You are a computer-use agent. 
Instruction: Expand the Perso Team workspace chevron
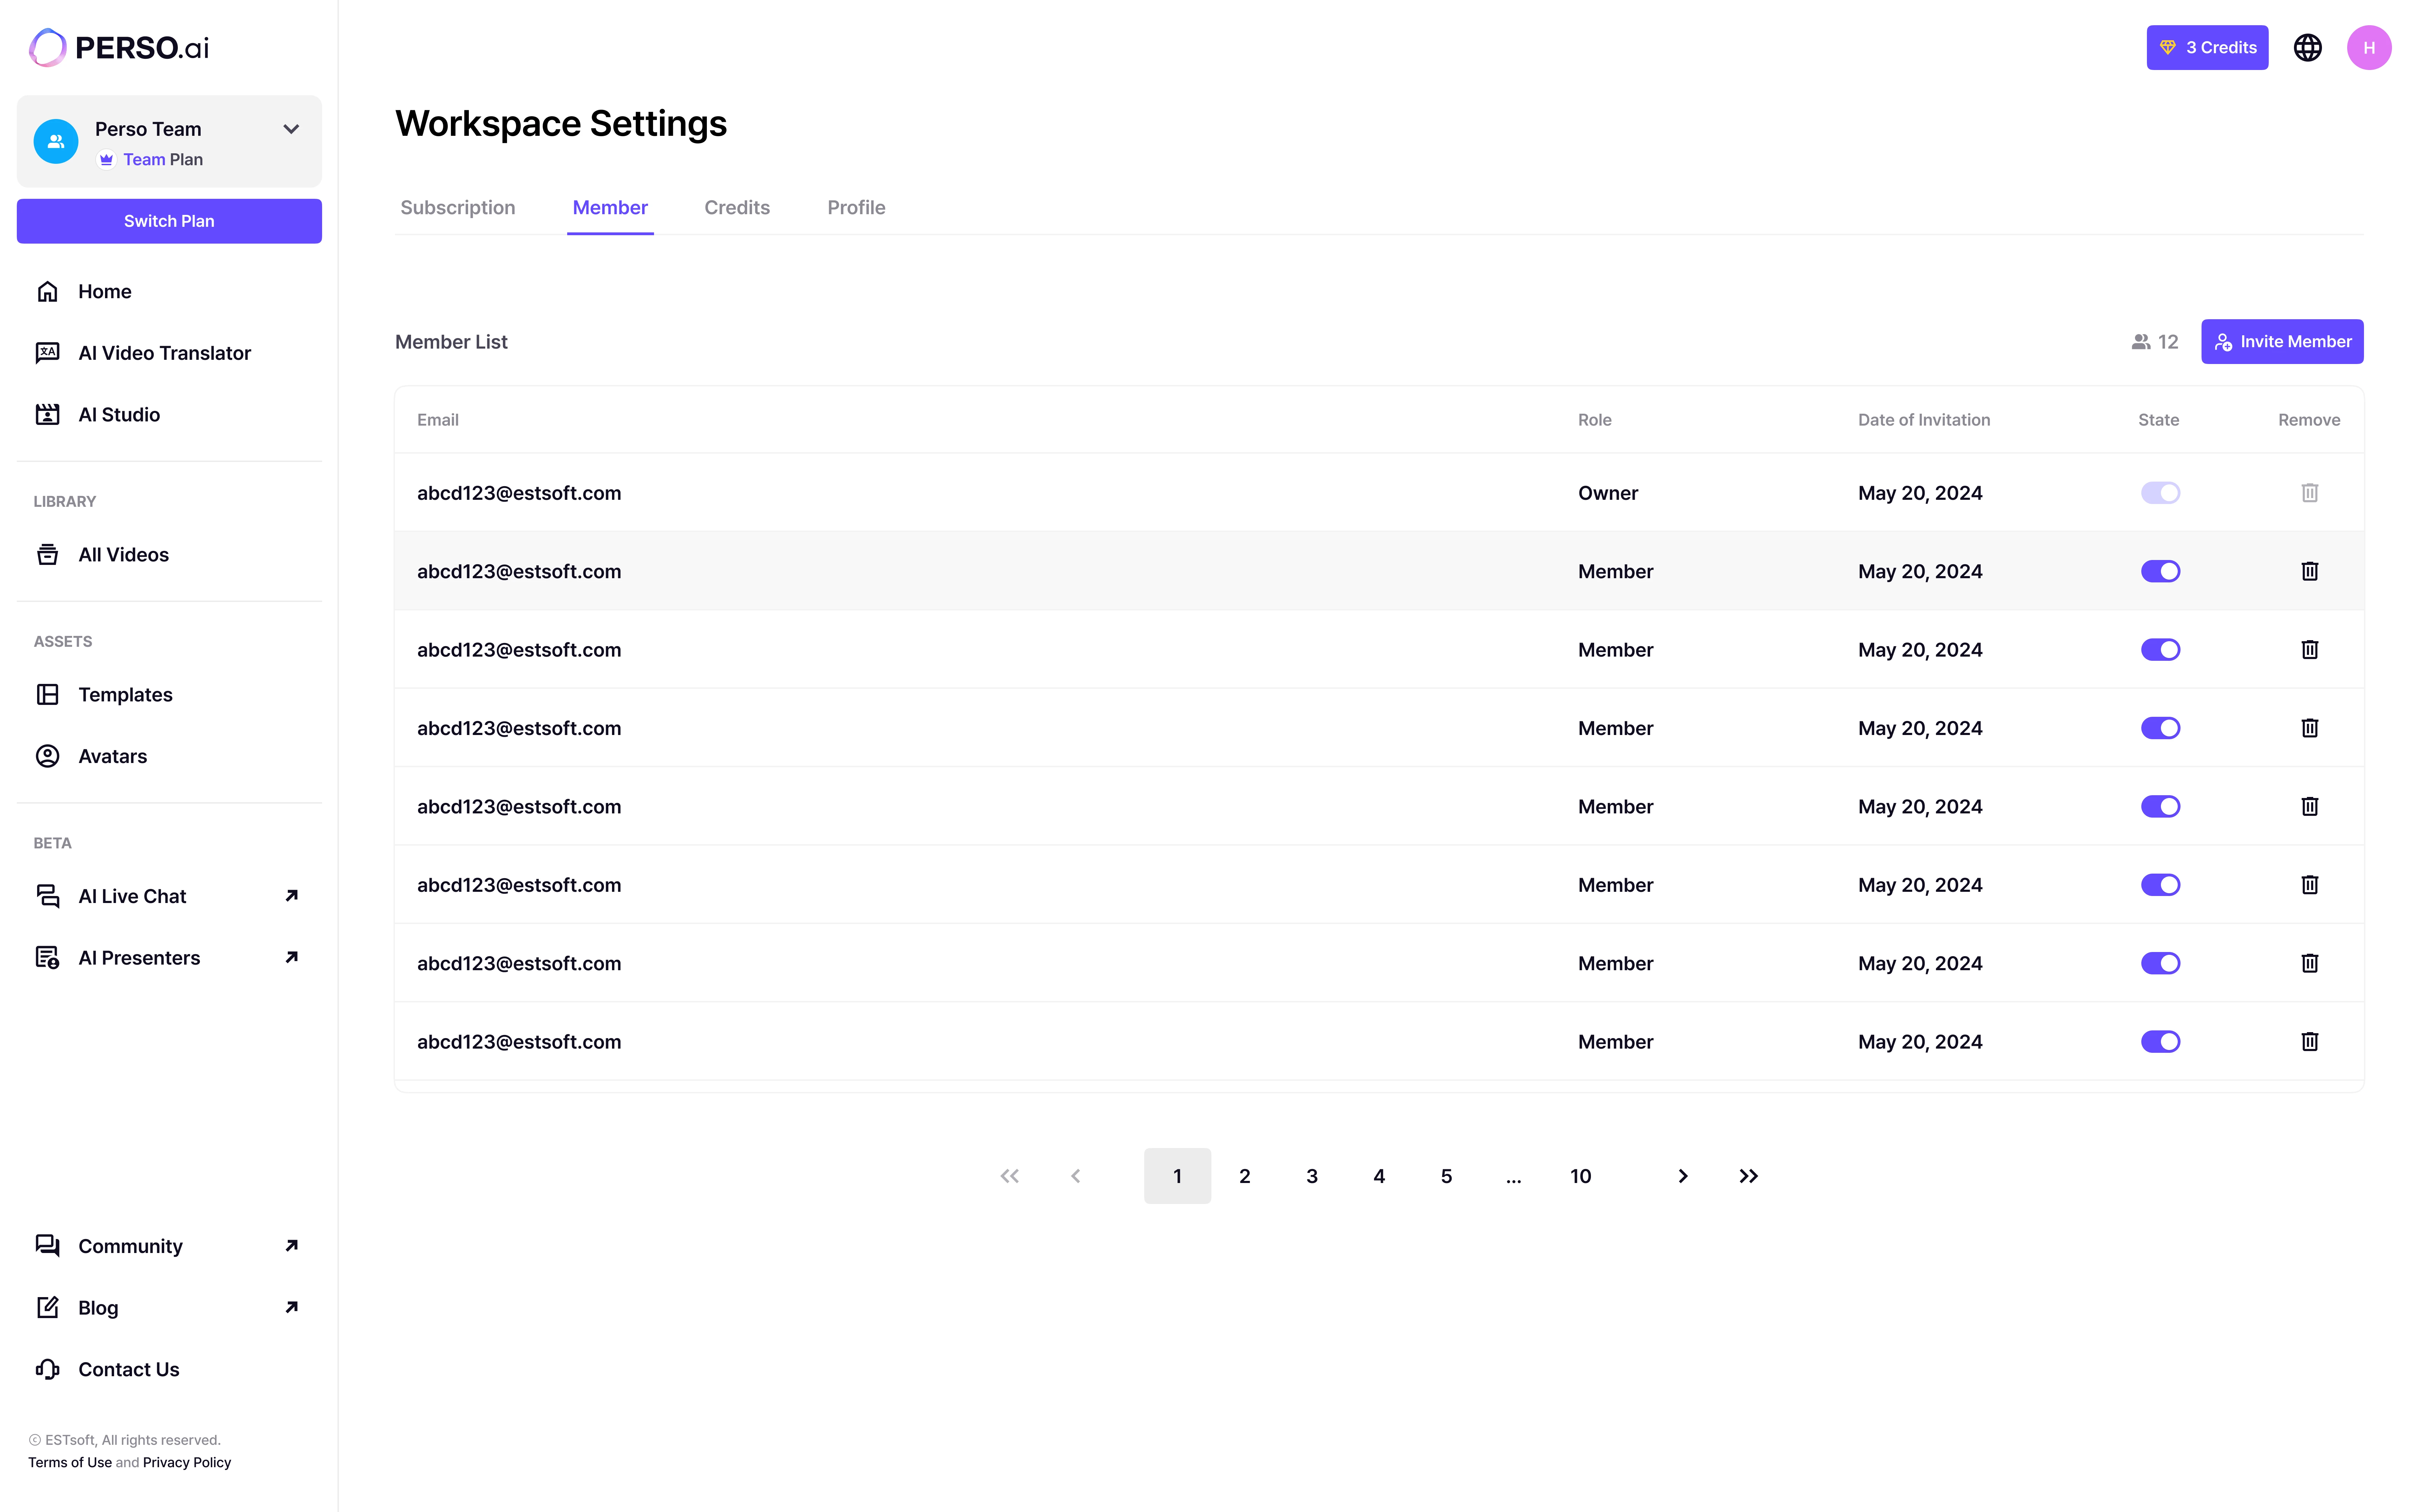pos(291,129)
